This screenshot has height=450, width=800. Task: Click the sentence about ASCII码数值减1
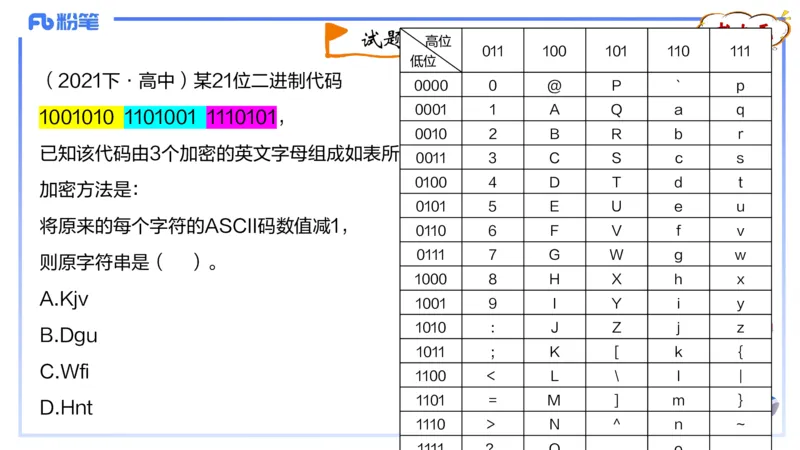tap(194, 226)
